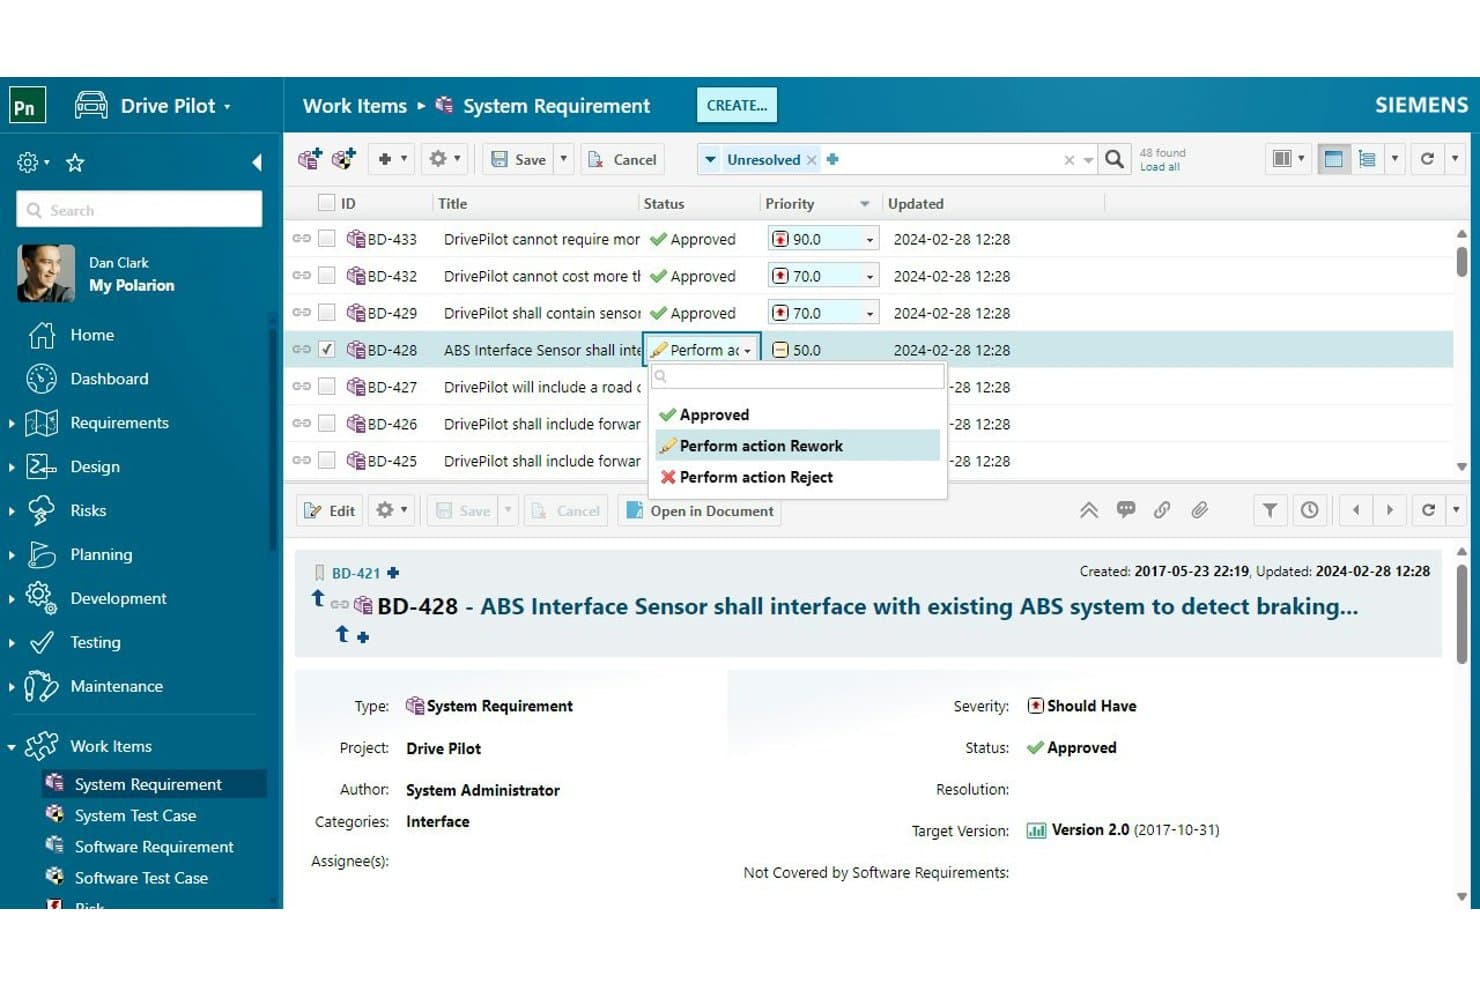Expand the Testing sidebar section
This screenshot has width=1480, height=987.
click(x=11, y=643)
